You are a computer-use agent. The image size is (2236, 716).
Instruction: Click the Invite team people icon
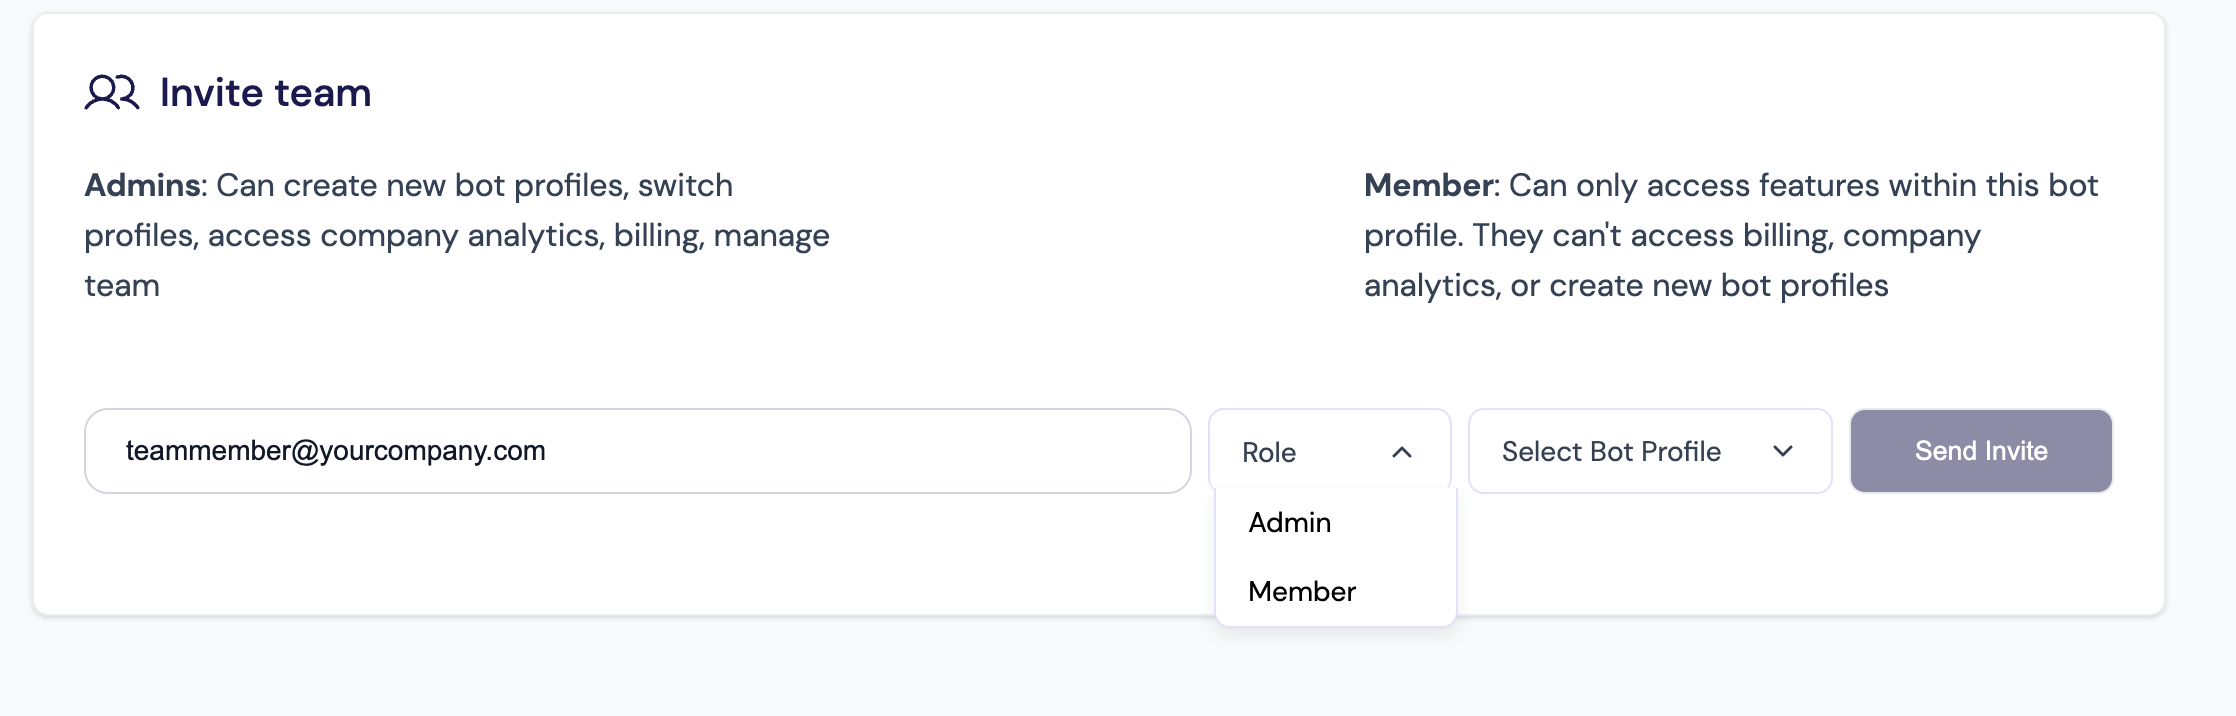pos(111,92)
